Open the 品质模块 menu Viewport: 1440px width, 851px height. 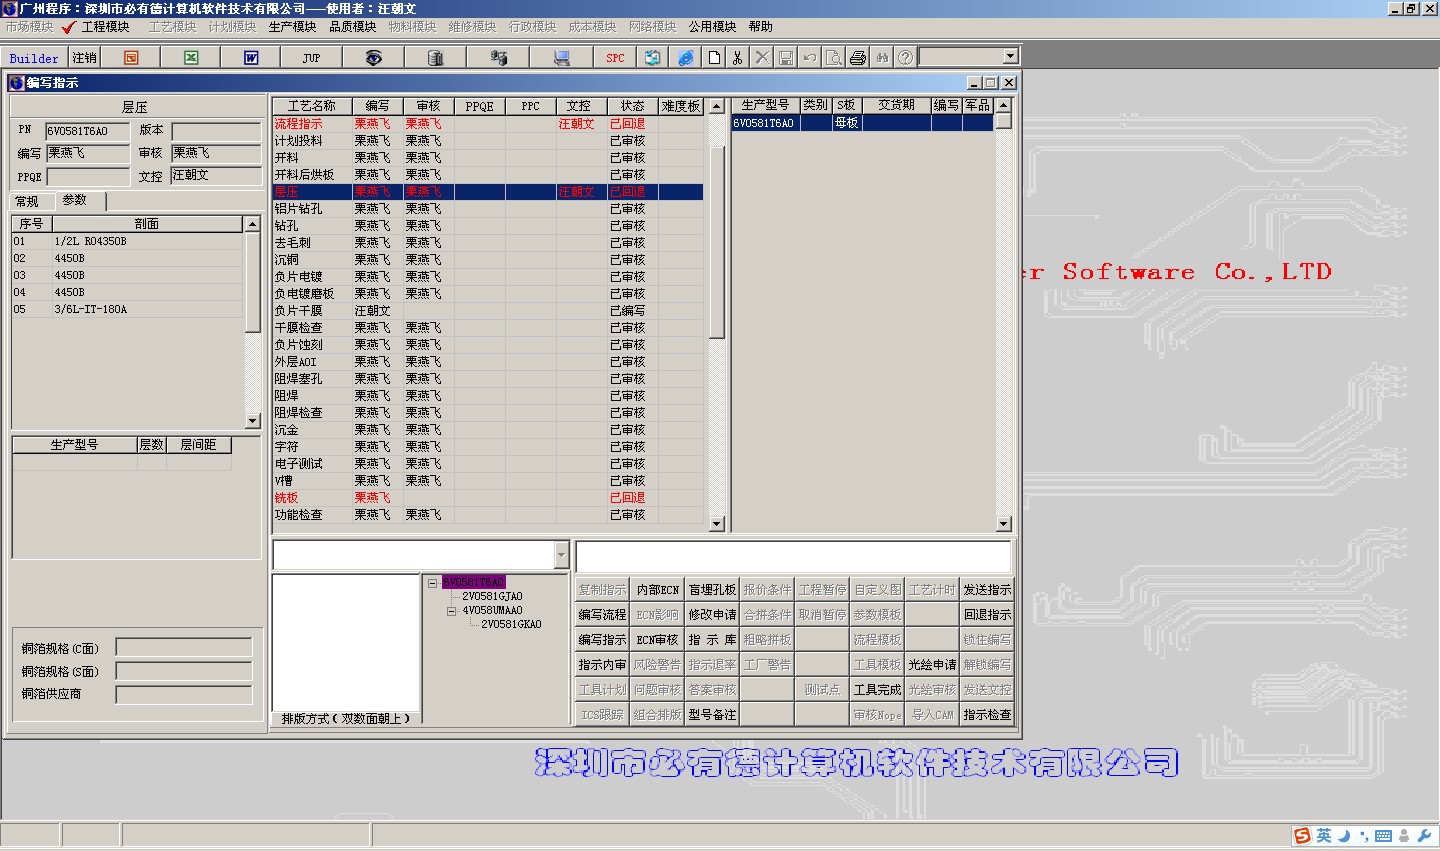352,27
